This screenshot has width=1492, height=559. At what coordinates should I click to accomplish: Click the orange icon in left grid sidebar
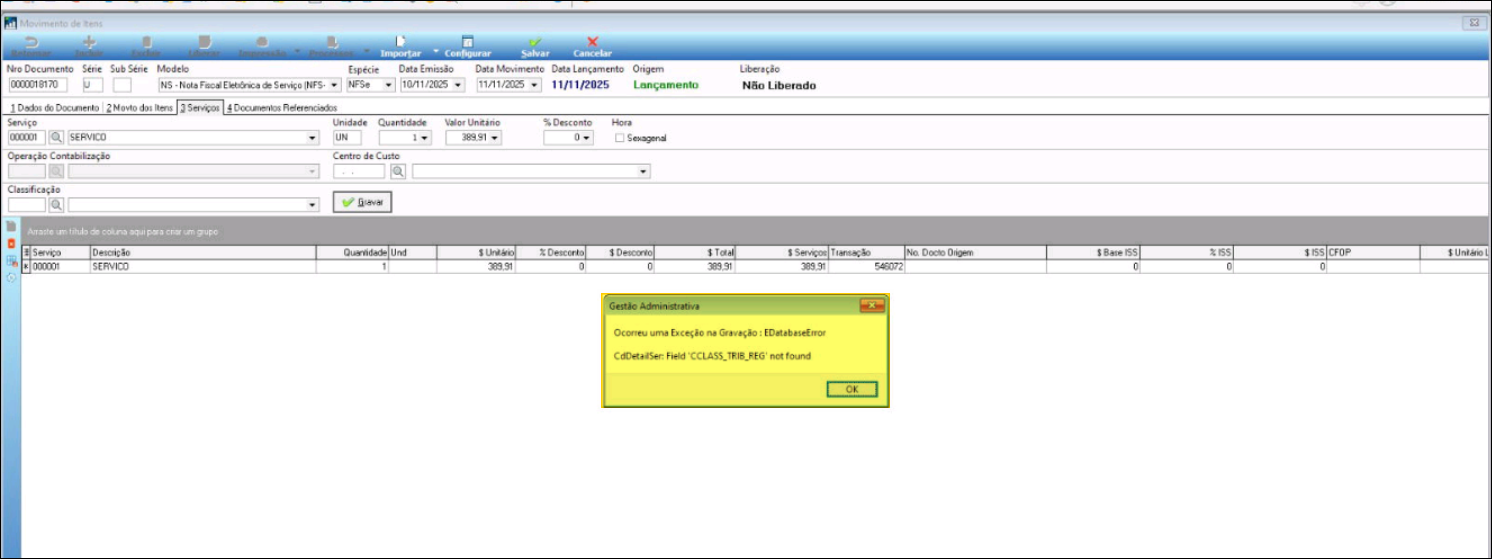[11, 243]
